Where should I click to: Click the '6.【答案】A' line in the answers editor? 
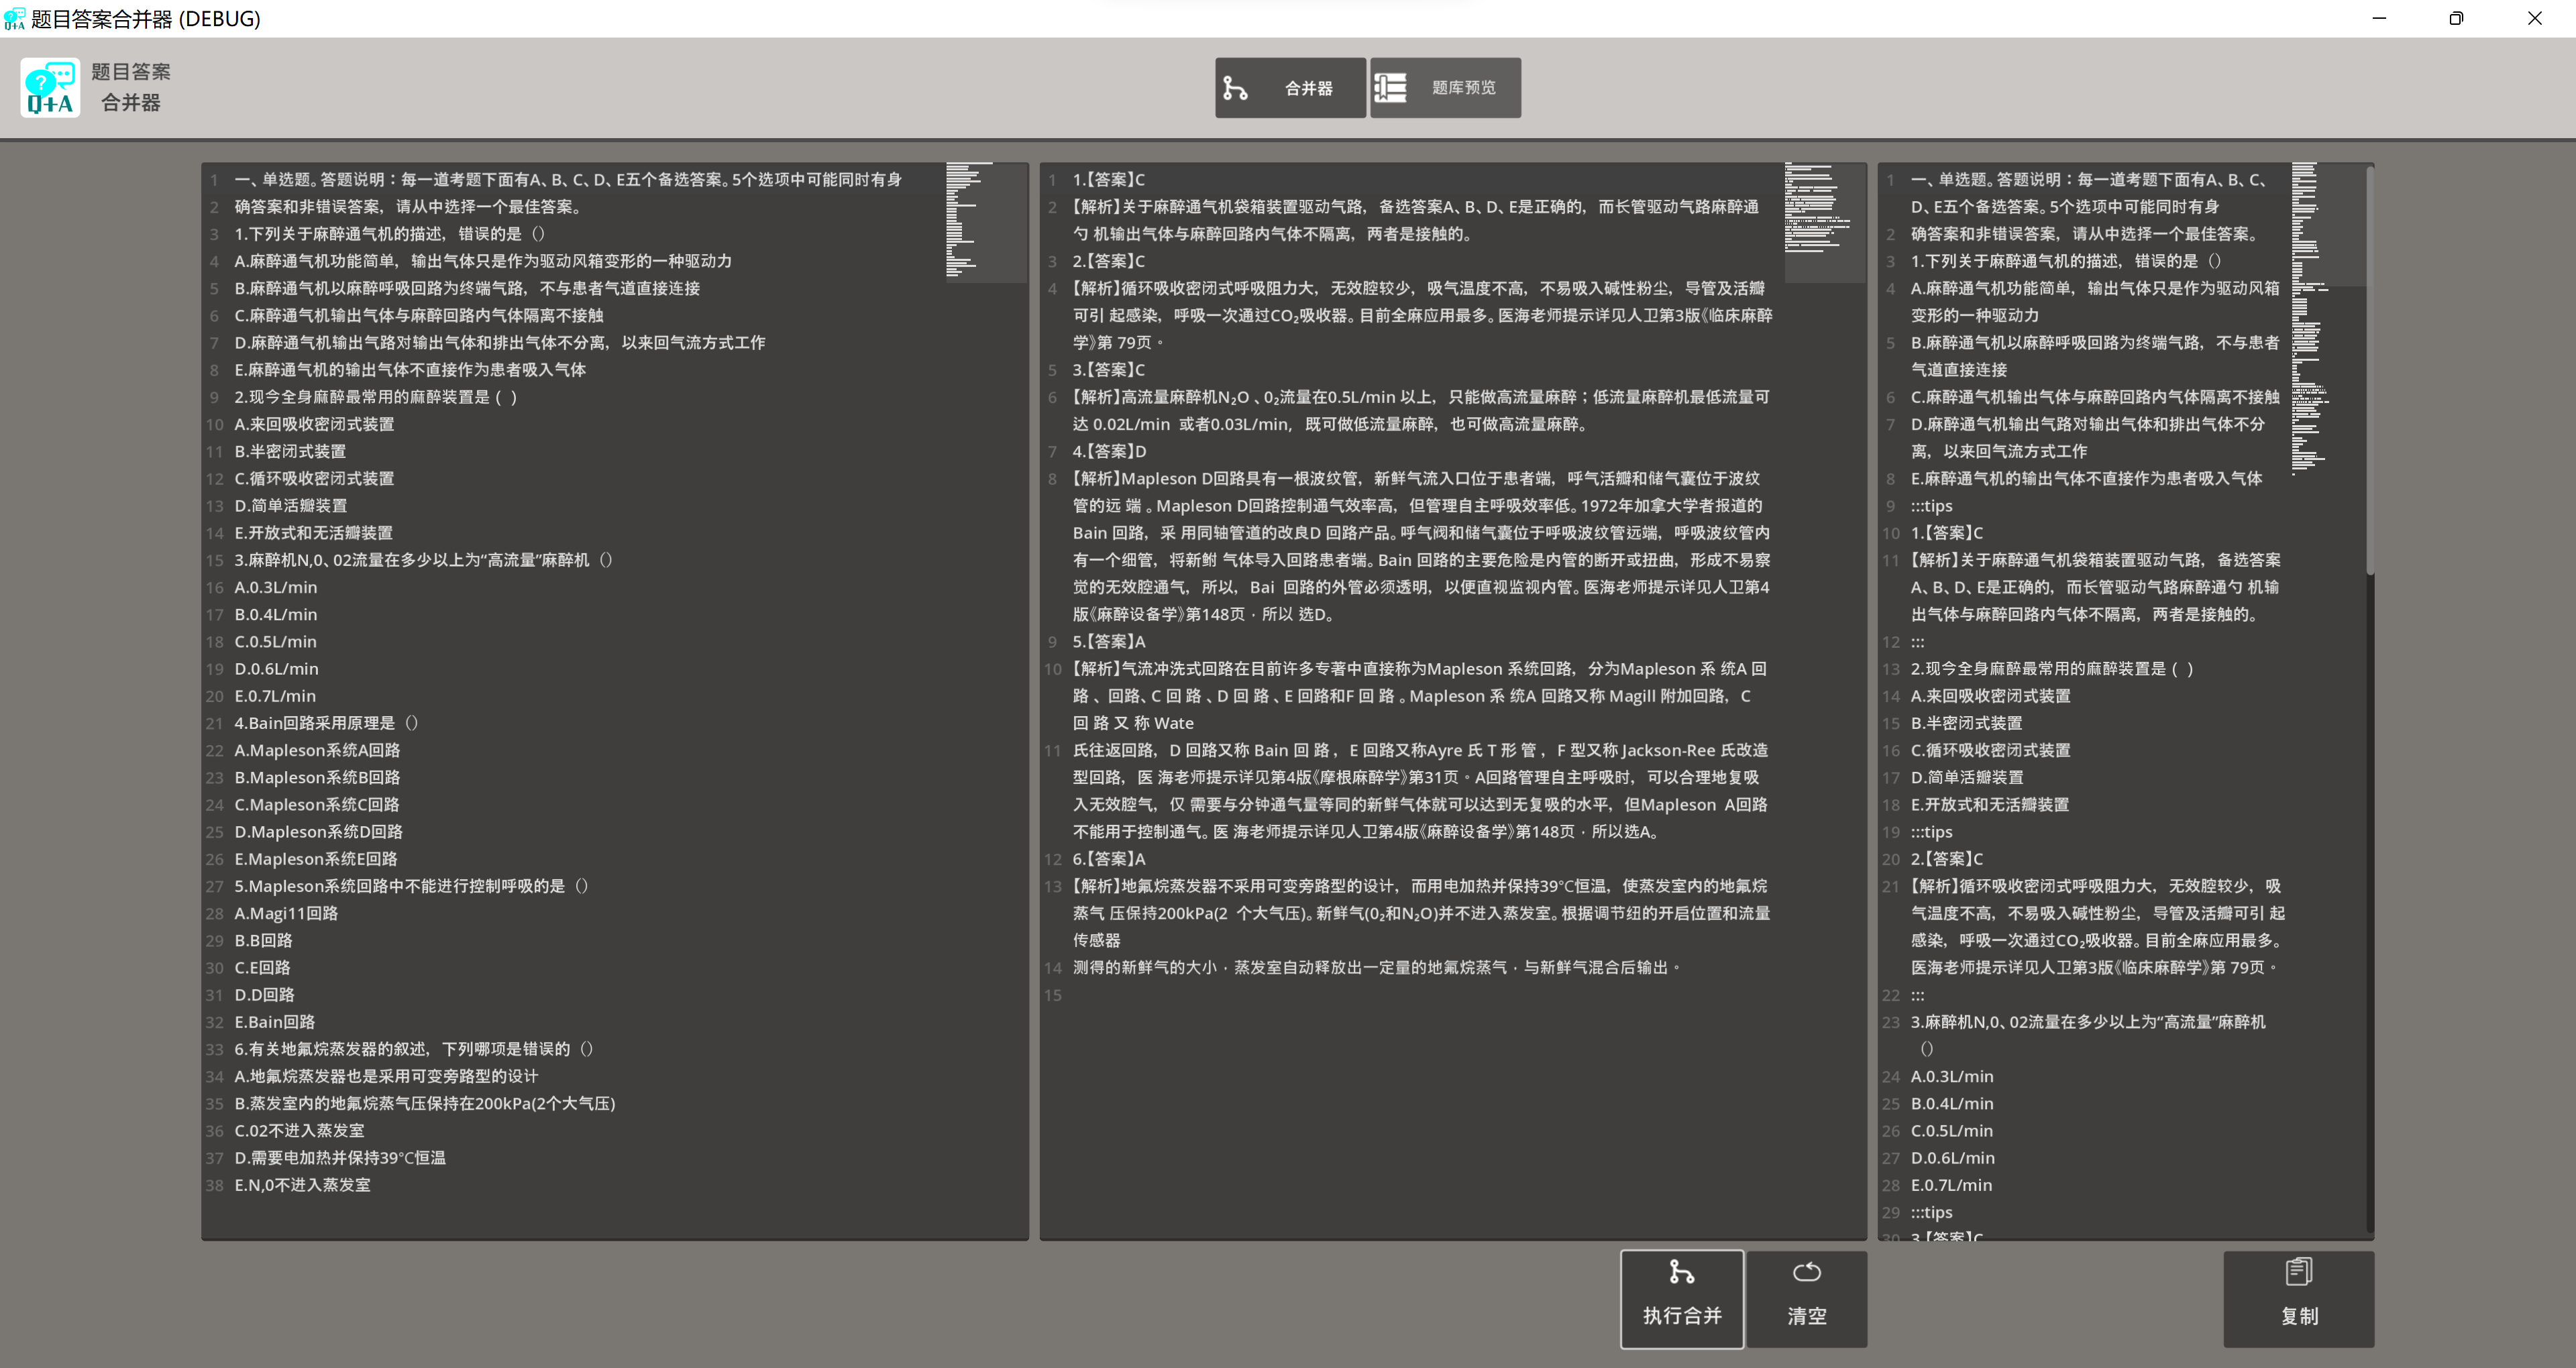click(x=1109, y=859)
